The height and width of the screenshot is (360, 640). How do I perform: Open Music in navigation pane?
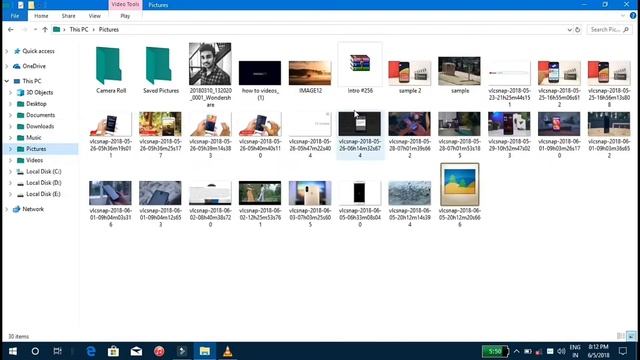click(33, 138)
